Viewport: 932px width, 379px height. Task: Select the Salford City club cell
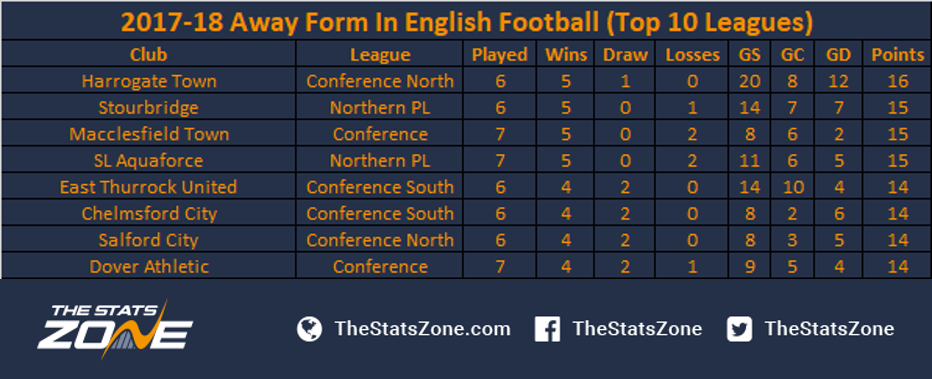(149, 240)
